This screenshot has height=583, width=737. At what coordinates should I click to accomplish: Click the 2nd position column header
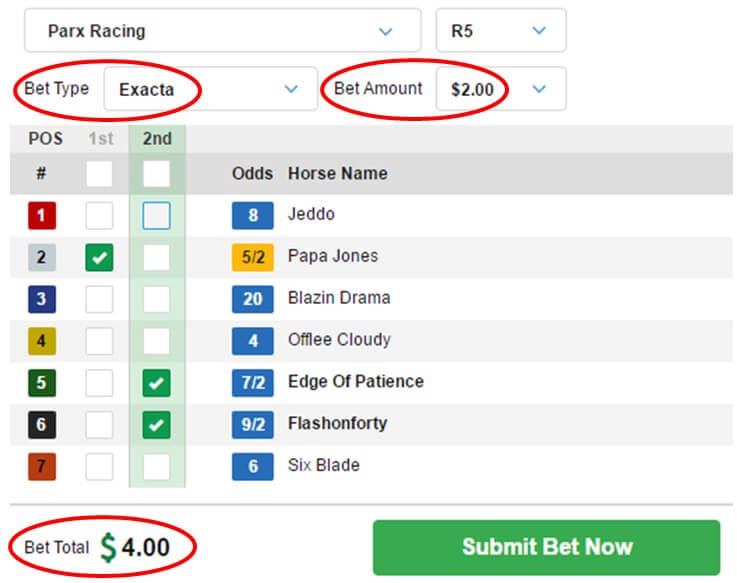pos(157,139)
